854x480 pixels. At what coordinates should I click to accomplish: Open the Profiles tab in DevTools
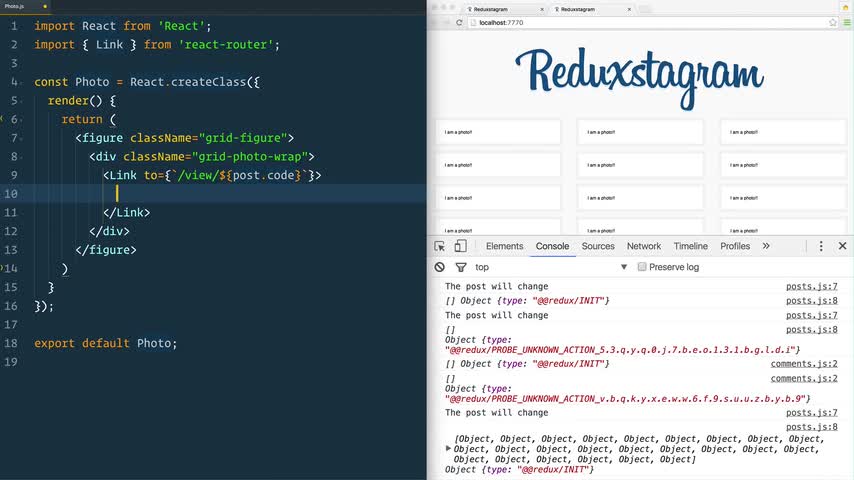pyautogui.click(x=735, y=246)
